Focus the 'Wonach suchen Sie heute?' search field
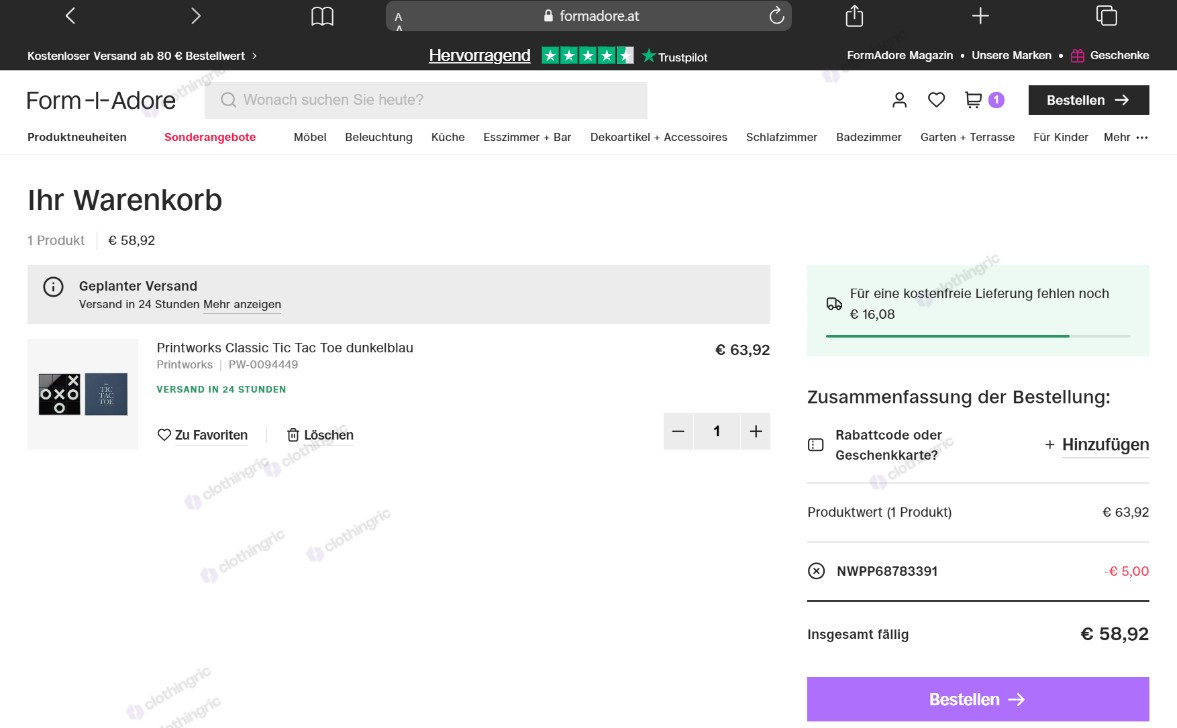 click(x=426, y=100)
